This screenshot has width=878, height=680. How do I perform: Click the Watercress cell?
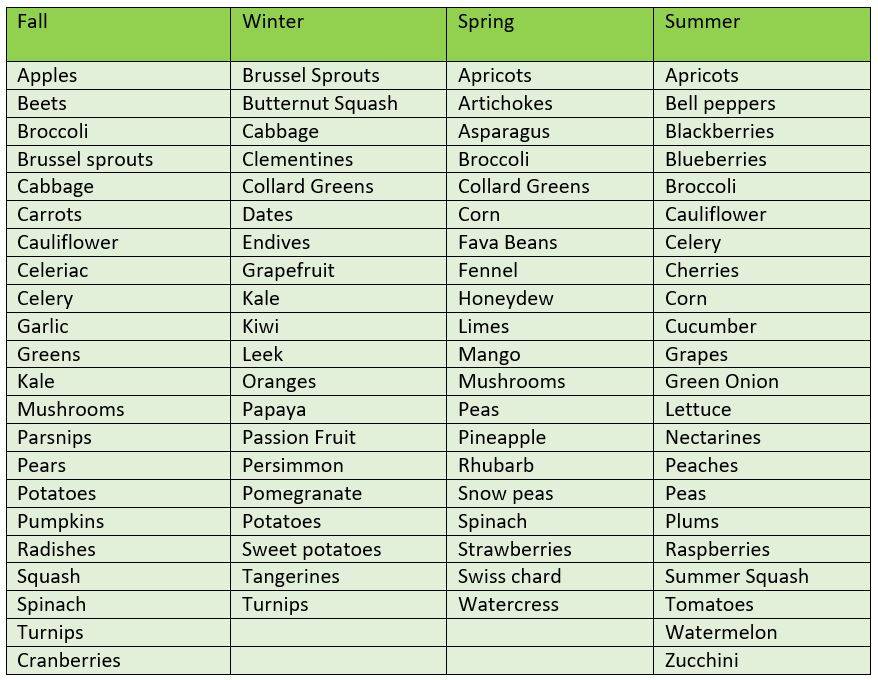550,604
